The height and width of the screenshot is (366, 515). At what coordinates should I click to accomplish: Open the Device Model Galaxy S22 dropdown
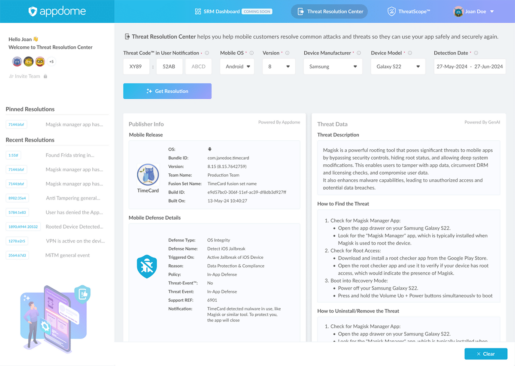(398, 67)
